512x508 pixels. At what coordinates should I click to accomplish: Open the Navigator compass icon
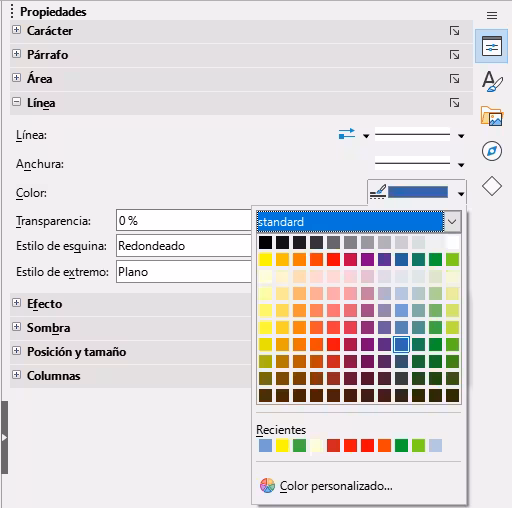492,151
